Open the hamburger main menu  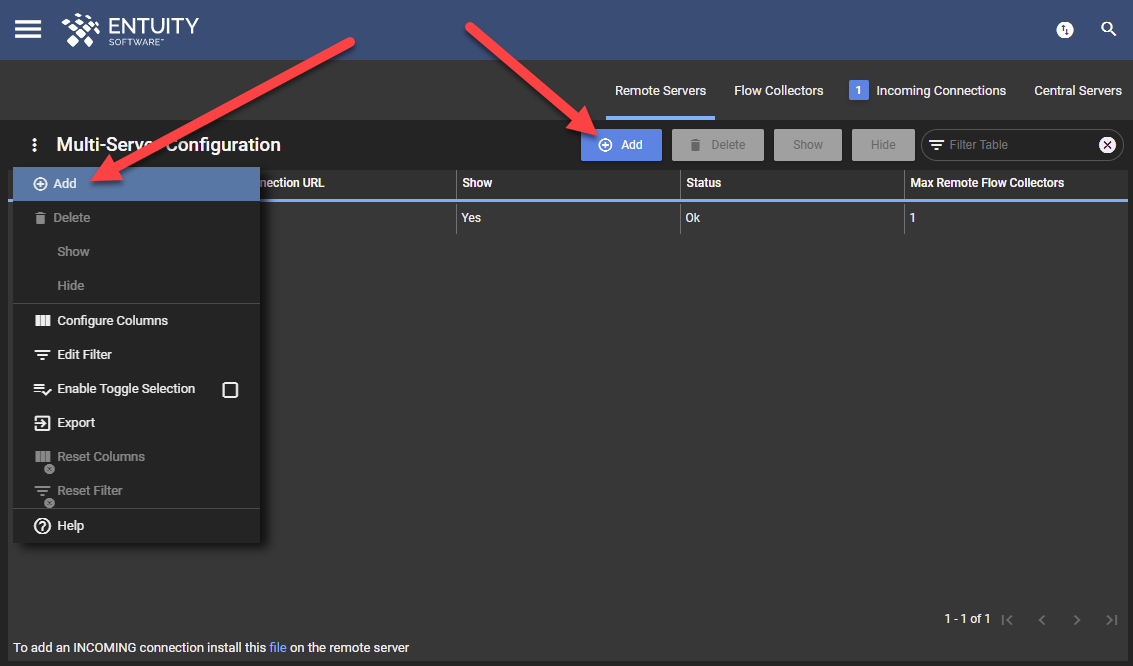point(28,29)
